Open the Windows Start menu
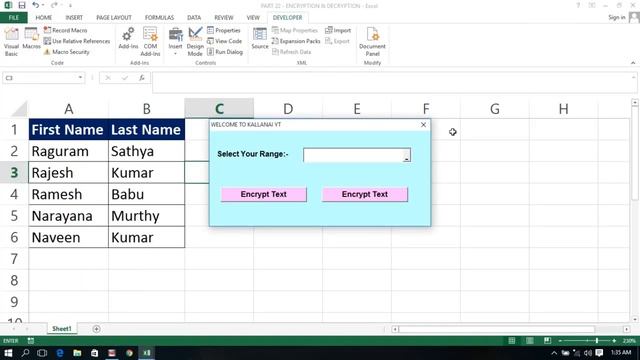640x360 pixels. (x=8, y=353)
